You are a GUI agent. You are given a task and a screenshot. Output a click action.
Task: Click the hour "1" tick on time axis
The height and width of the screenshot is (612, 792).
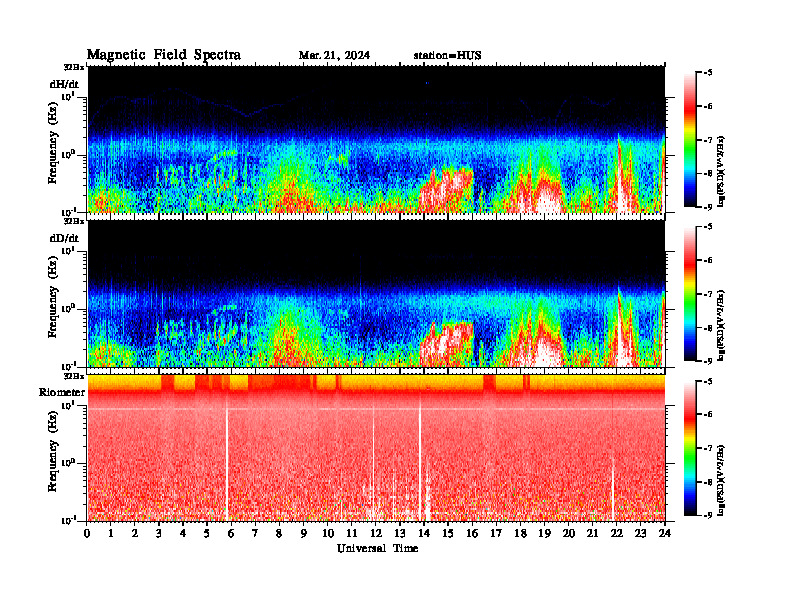pyautogui.click(x=111, y=533)
